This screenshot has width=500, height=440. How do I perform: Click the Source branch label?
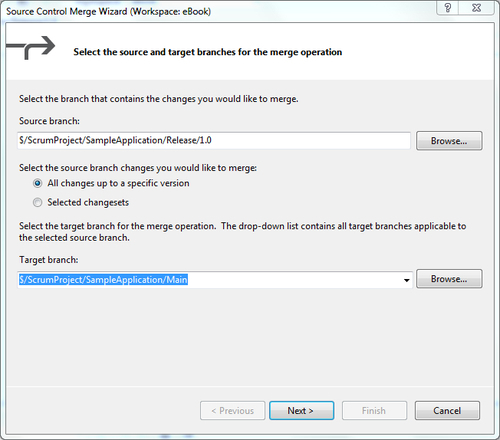49,121
